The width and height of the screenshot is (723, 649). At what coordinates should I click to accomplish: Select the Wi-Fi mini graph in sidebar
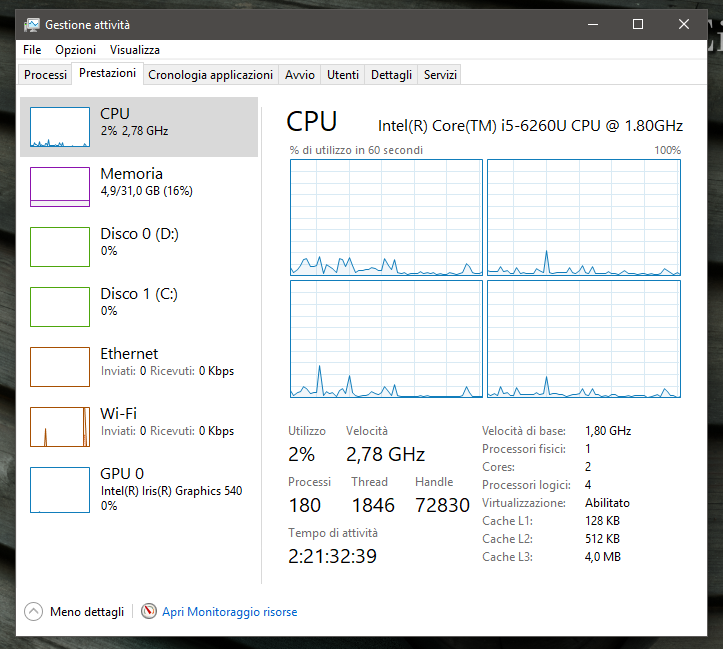(x=60, y=426)
